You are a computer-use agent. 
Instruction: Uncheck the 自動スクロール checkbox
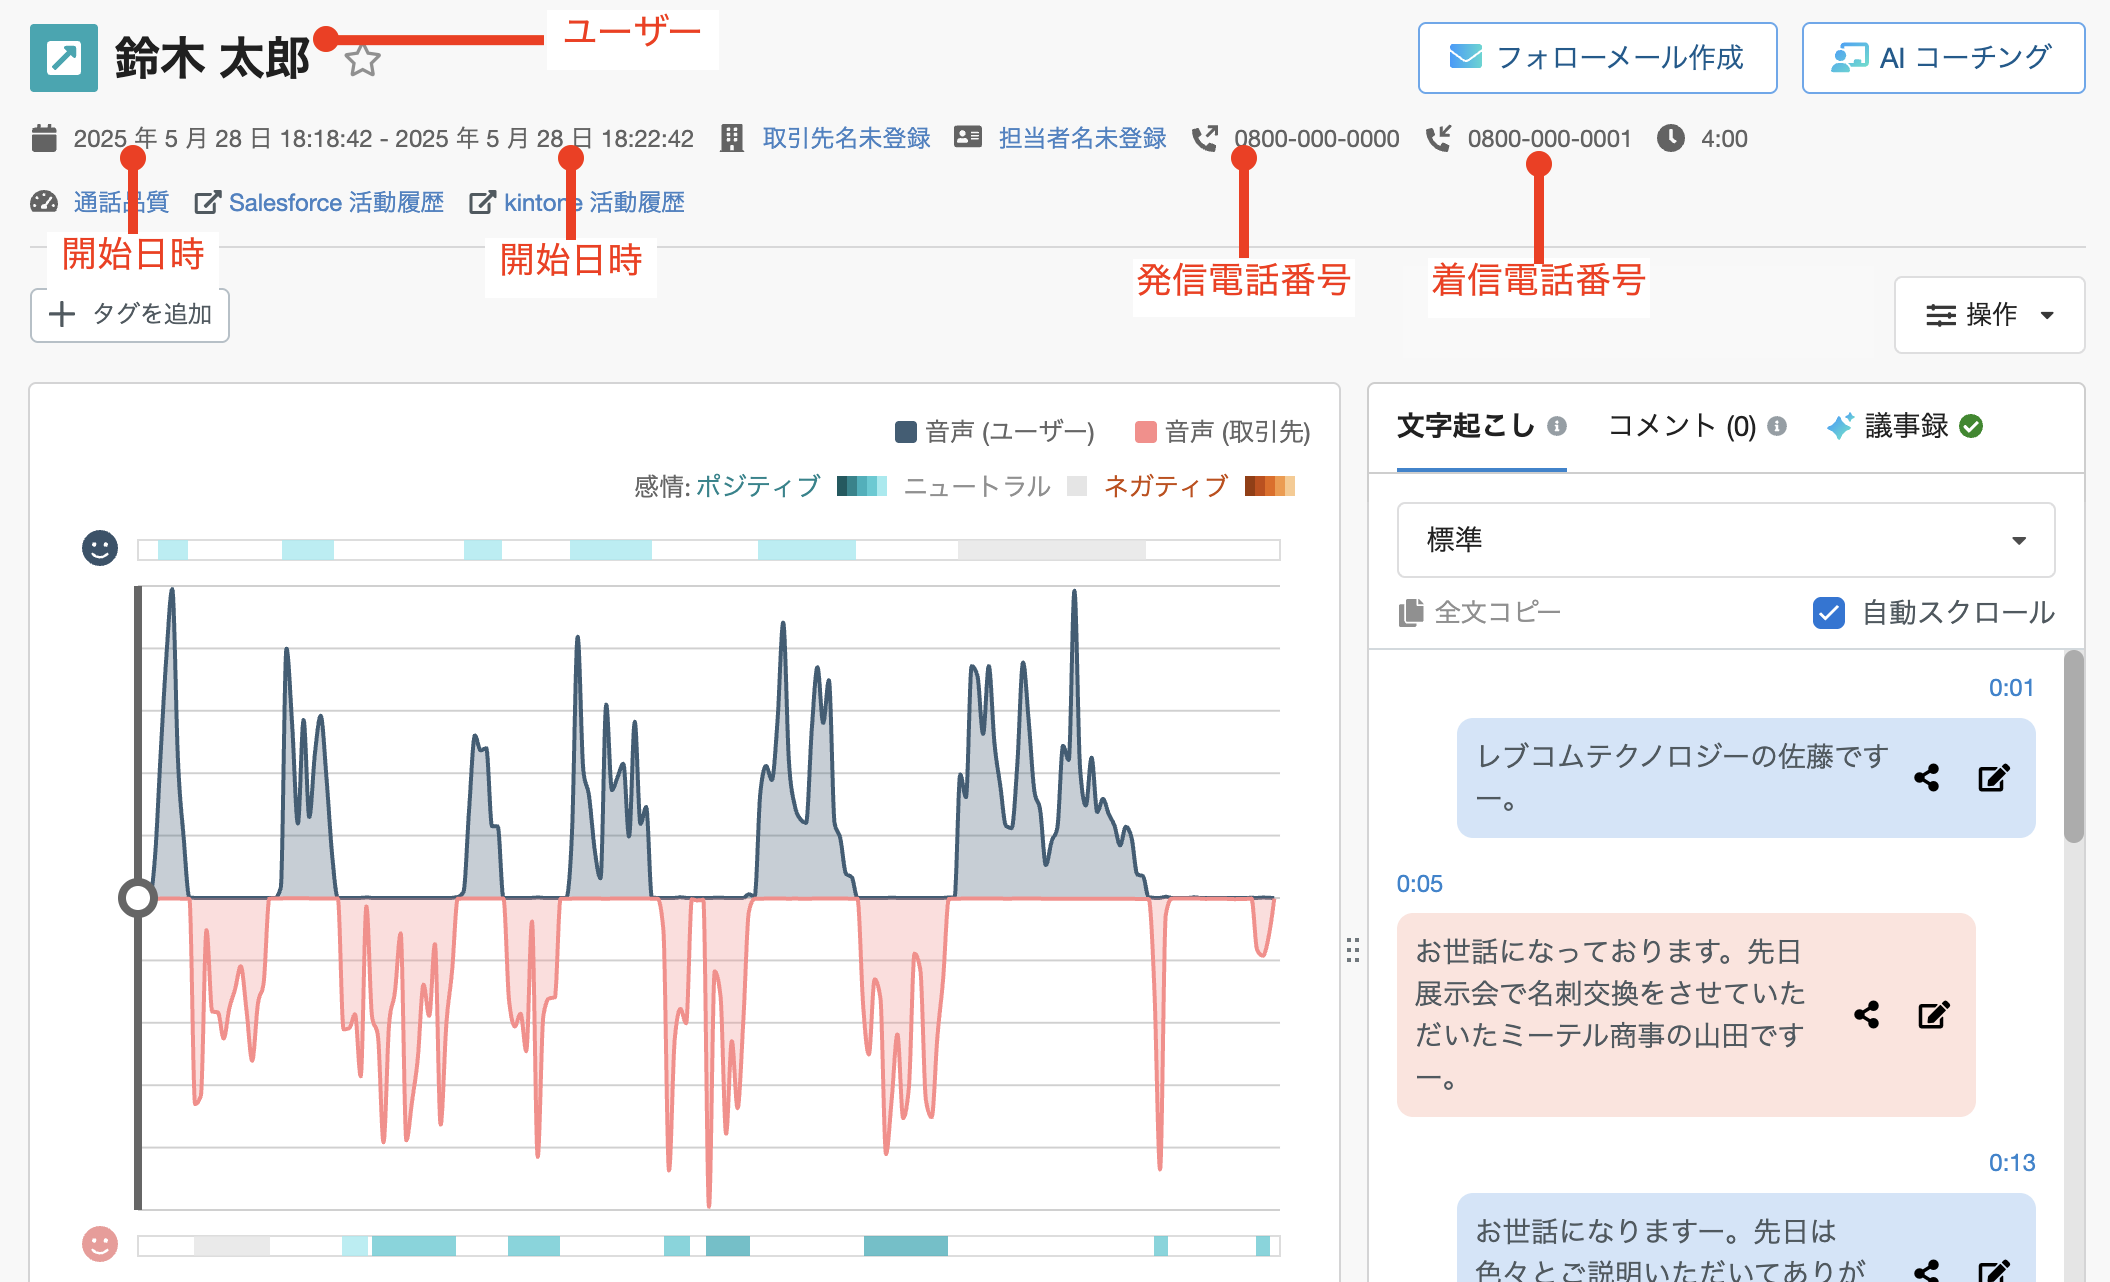tap(1828, 612)
